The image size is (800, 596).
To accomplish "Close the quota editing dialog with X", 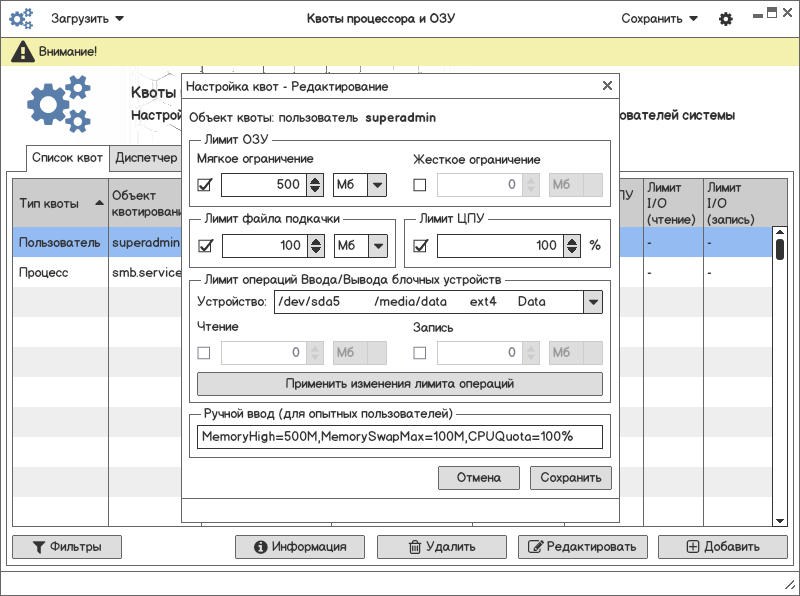I will pos(606,87).
